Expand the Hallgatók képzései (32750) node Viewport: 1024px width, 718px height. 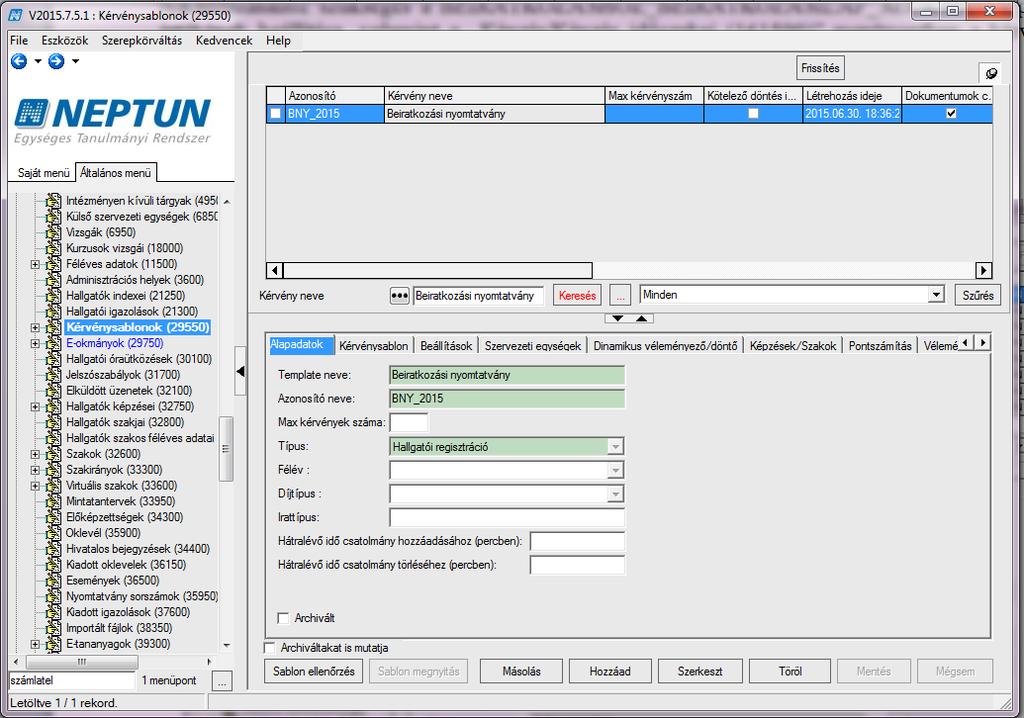[35, 407]
